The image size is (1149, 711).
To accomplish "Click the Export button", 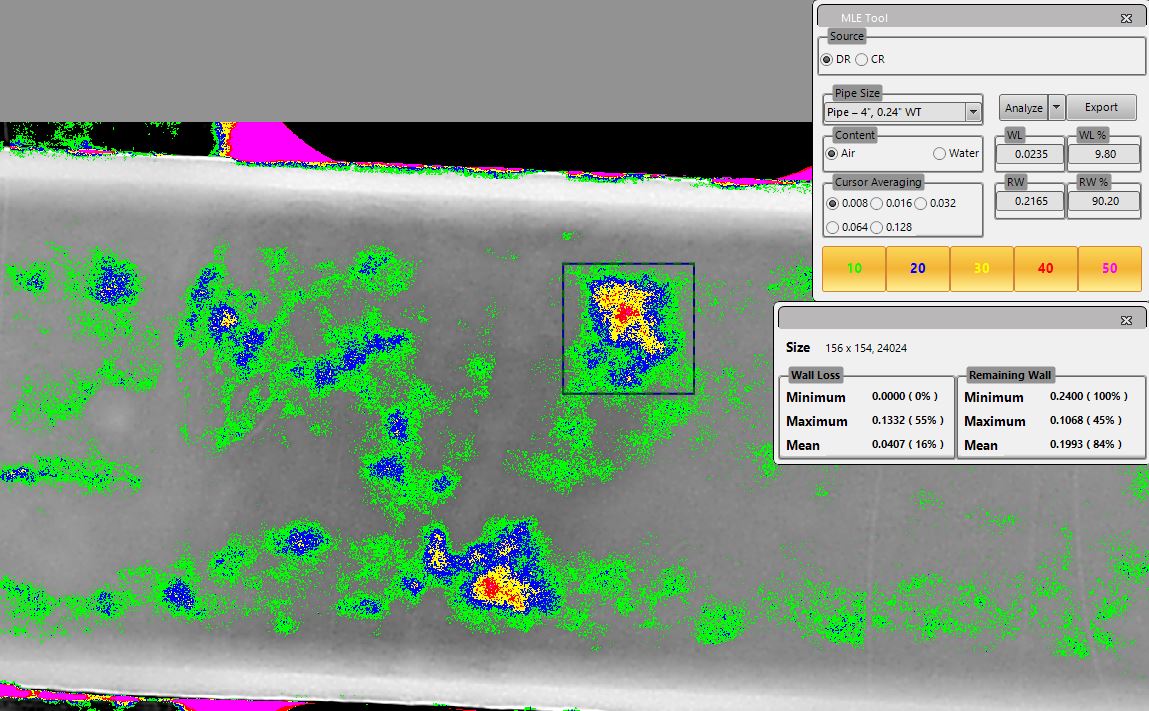I will coord(1101,108).
